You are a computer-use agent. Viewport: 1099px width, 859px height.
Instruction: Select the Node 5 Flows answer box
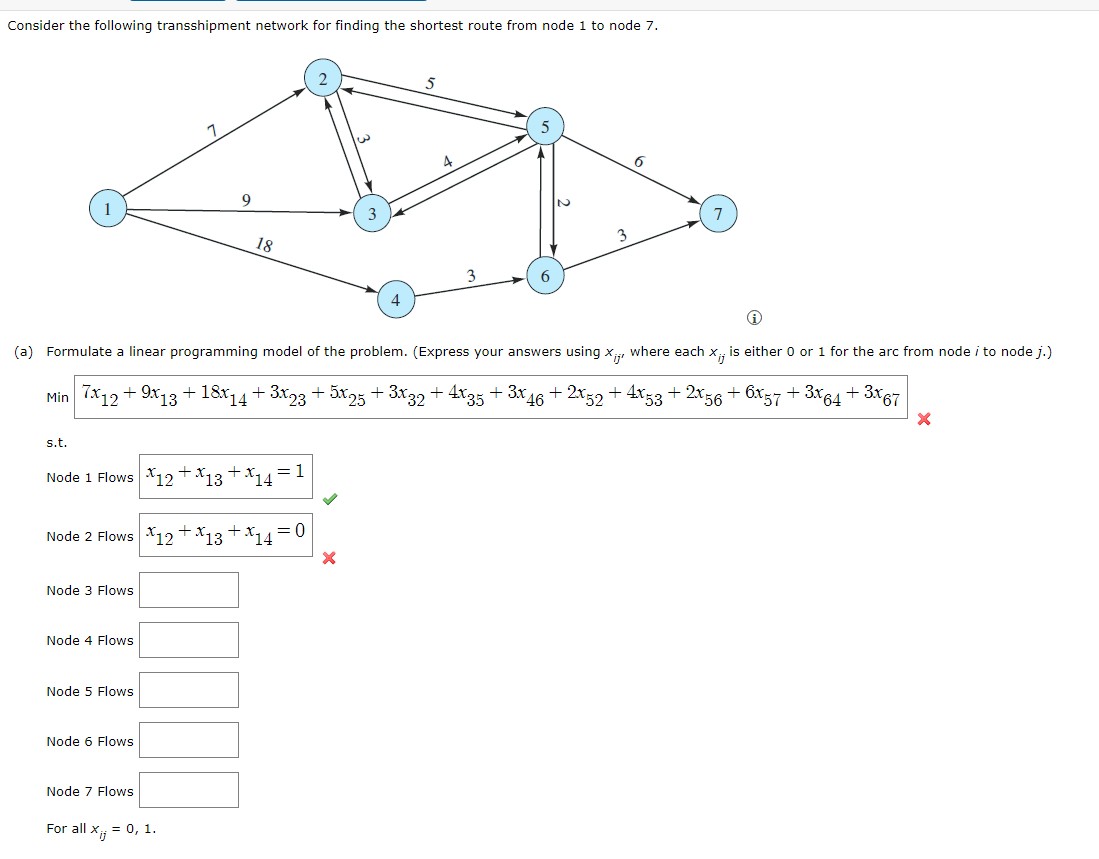click(188, 690)
